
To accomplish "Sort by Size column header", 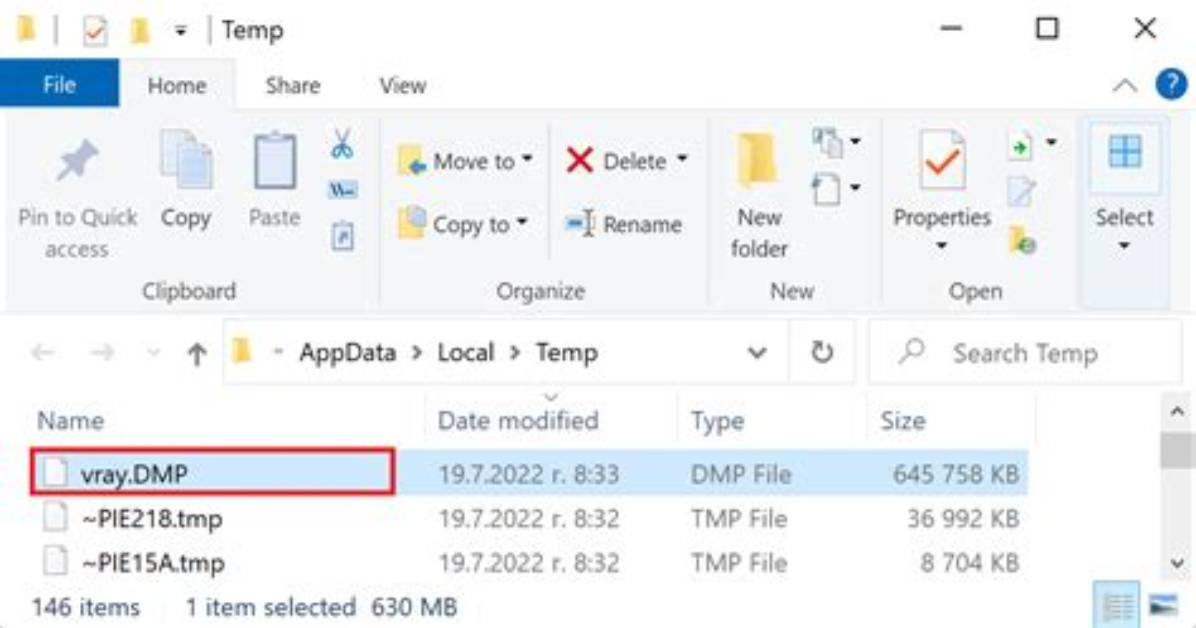I will click(903, 420).
